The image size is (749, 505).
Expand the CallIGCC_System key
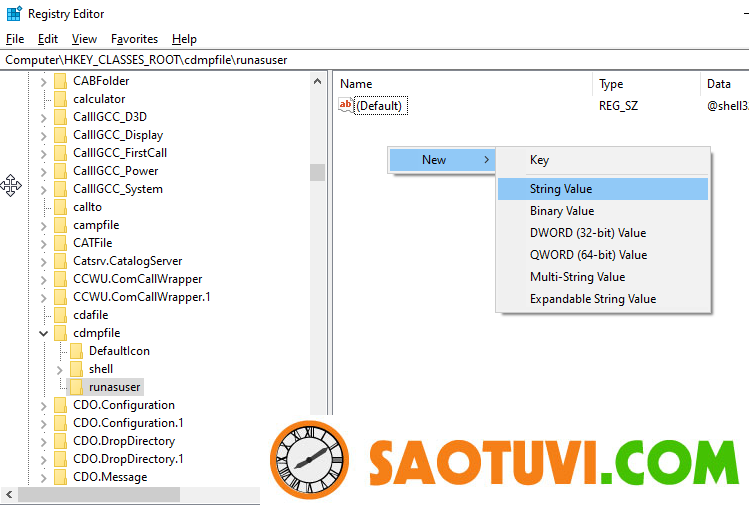pyautogui.click(x=43, y=190)
